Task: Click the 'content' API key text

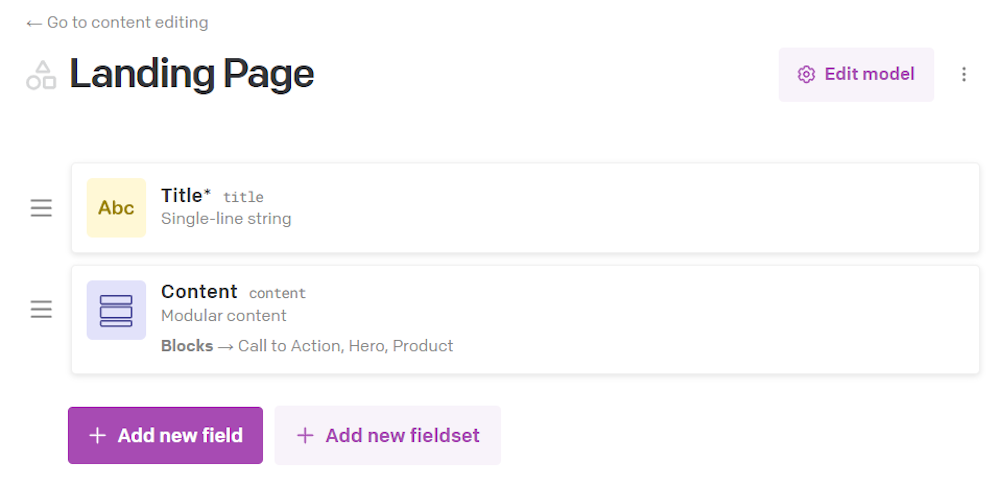Action: (x=277, y=293)
